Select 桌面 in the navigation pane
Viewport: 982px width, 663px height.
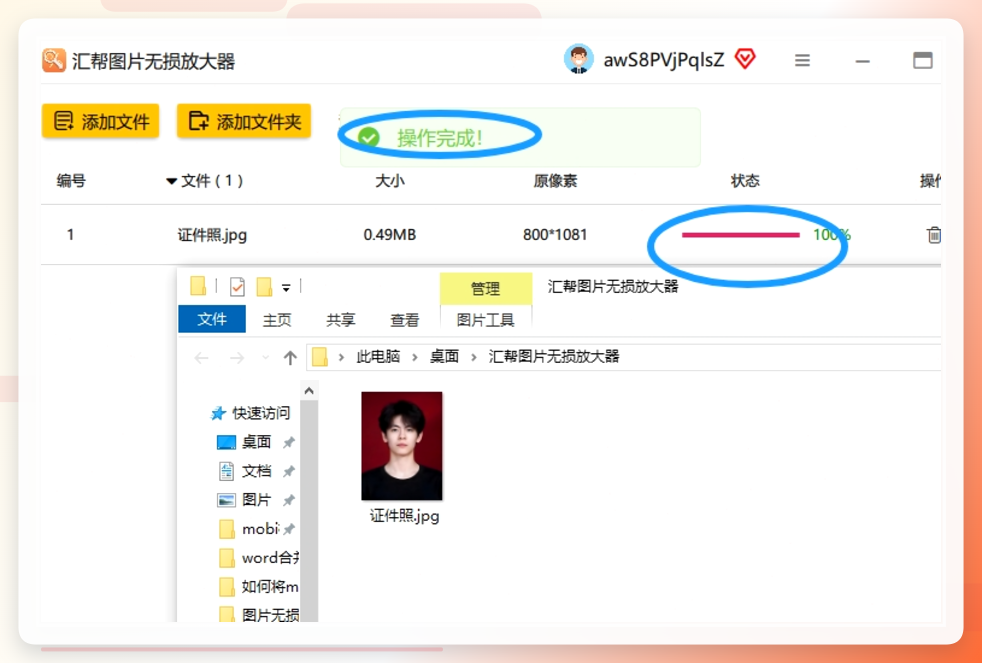256,442
